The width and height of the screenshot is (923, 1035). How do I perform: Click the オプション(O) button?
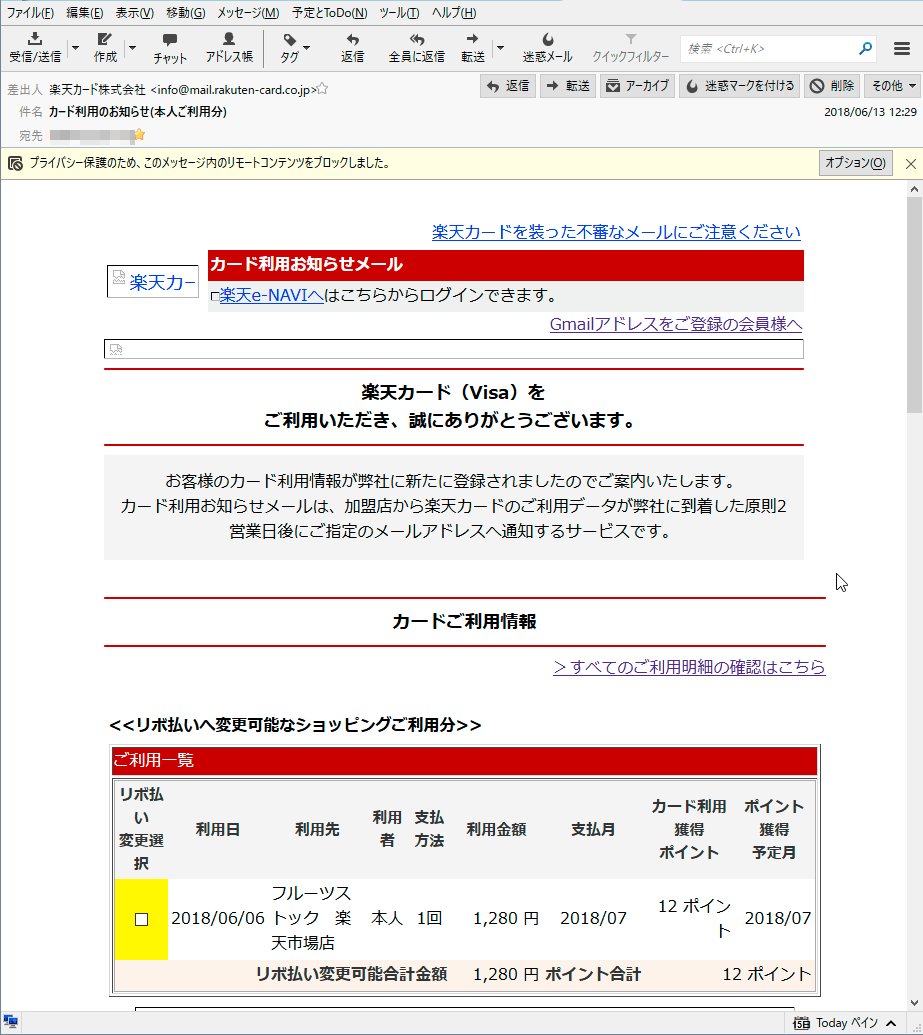coord(856,163)
